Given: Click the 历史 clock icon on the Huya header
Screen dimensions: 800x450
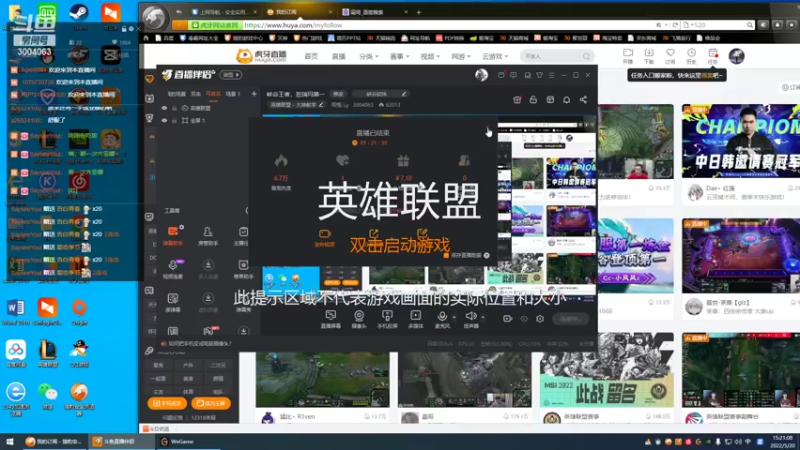Looking at the screenshot, I should 691,56.
